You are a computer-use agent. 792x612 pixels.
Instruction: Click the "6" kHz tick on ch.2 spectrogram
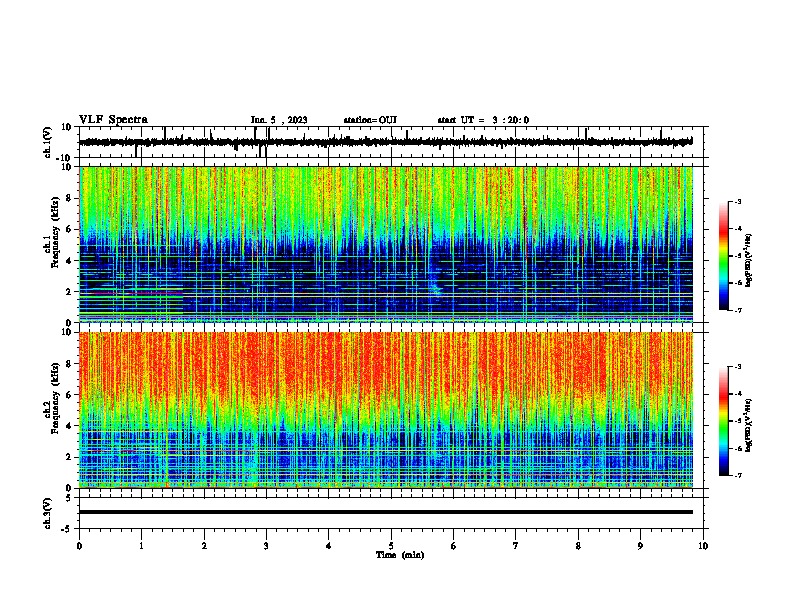[x=69, y=395]
